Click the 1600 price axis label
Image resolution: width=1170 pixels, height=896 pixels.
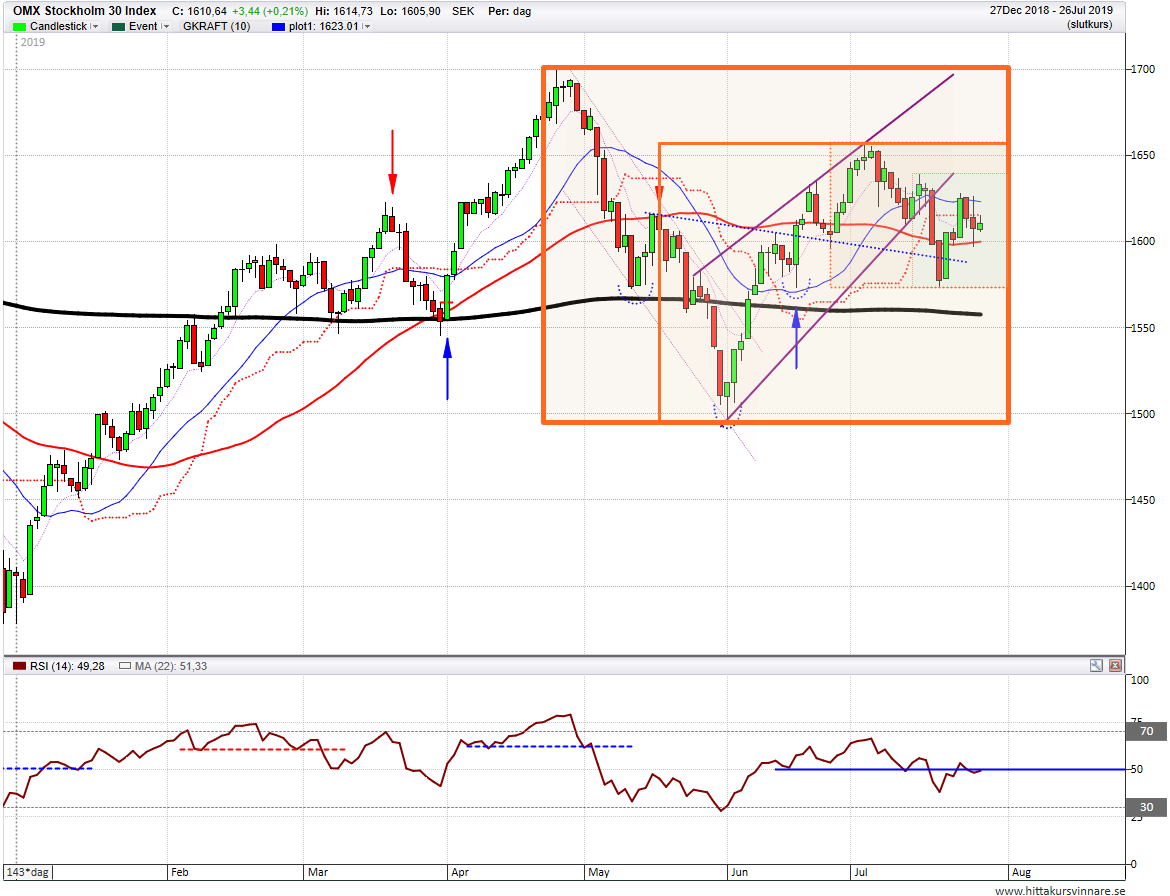tap(1142, 241)
